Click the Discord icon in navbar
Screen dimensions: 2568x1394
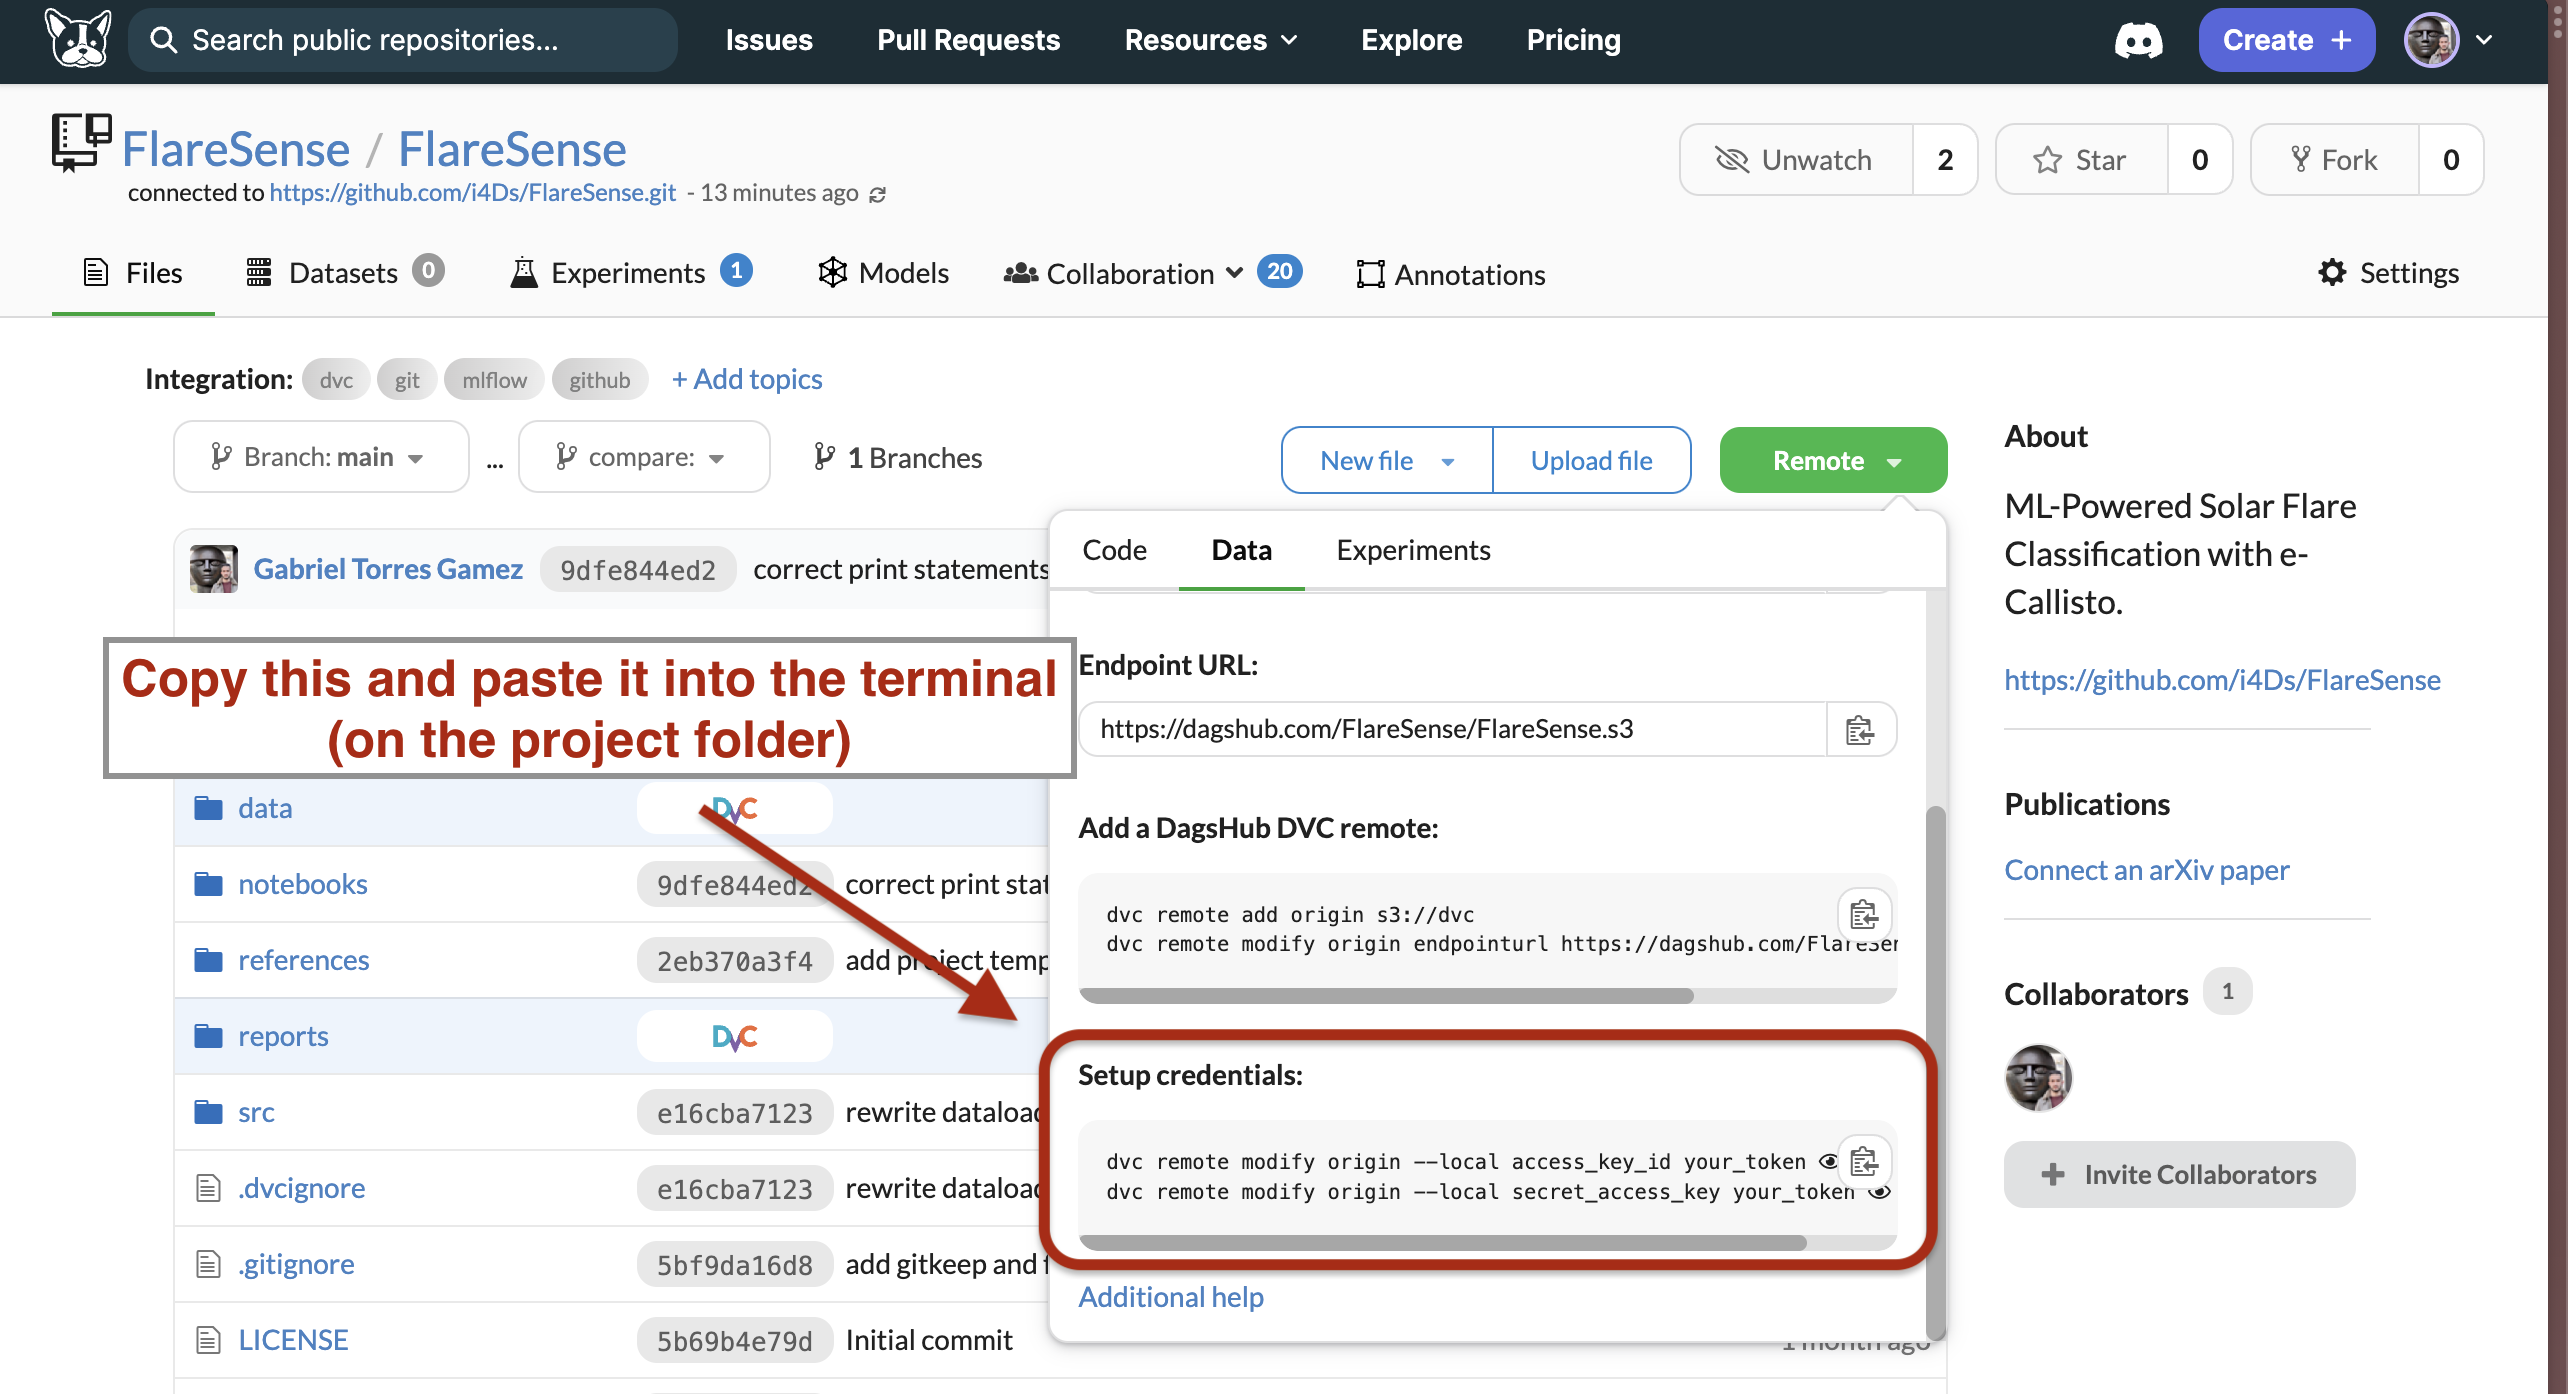(x=2138, y=41)
